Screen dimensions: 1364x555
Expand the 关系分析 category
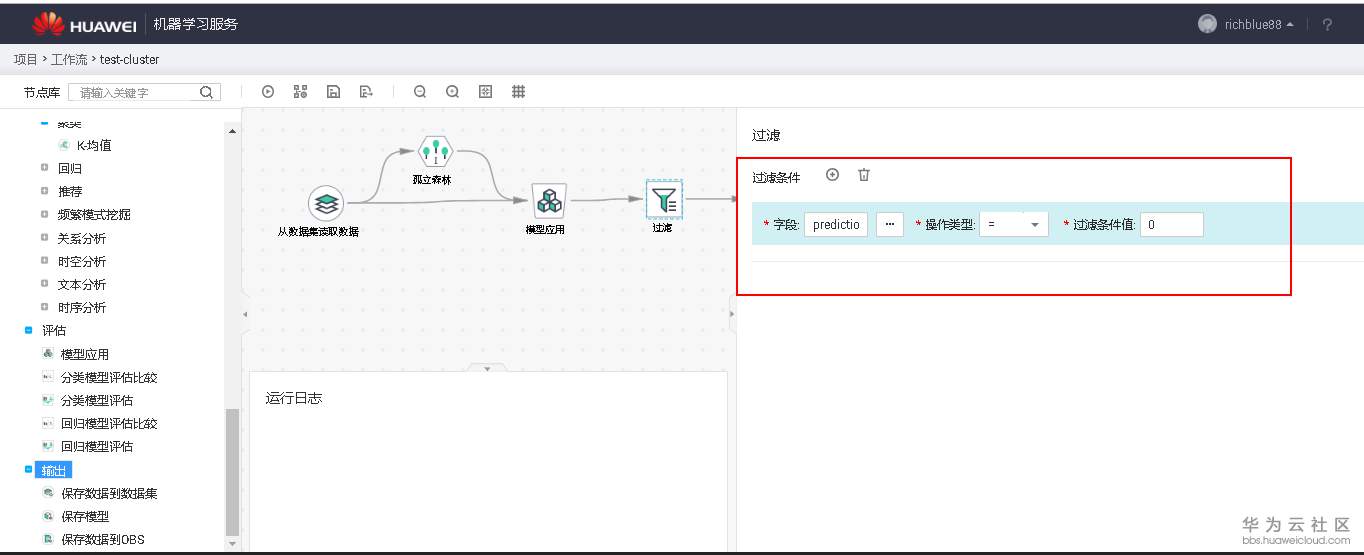[44, 238]
